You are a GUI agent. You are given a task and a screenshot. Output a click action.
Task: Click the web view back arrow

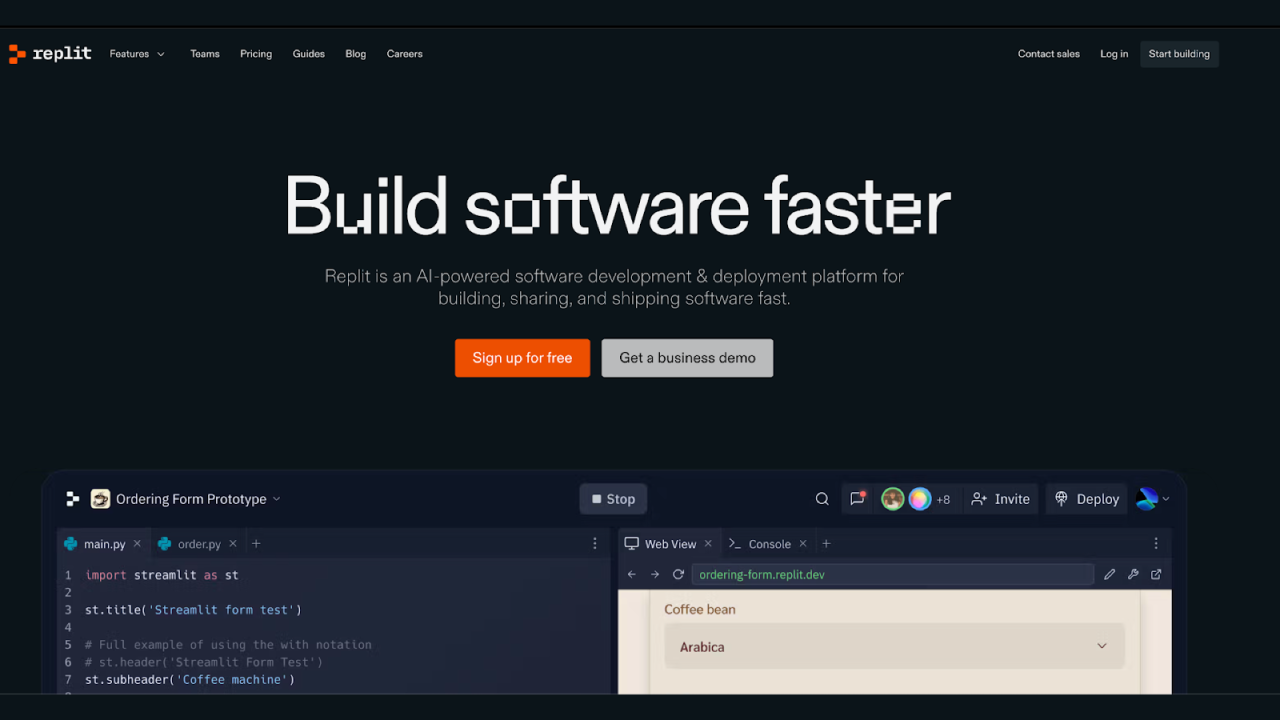pyautogui.click(x=632, y=575)
